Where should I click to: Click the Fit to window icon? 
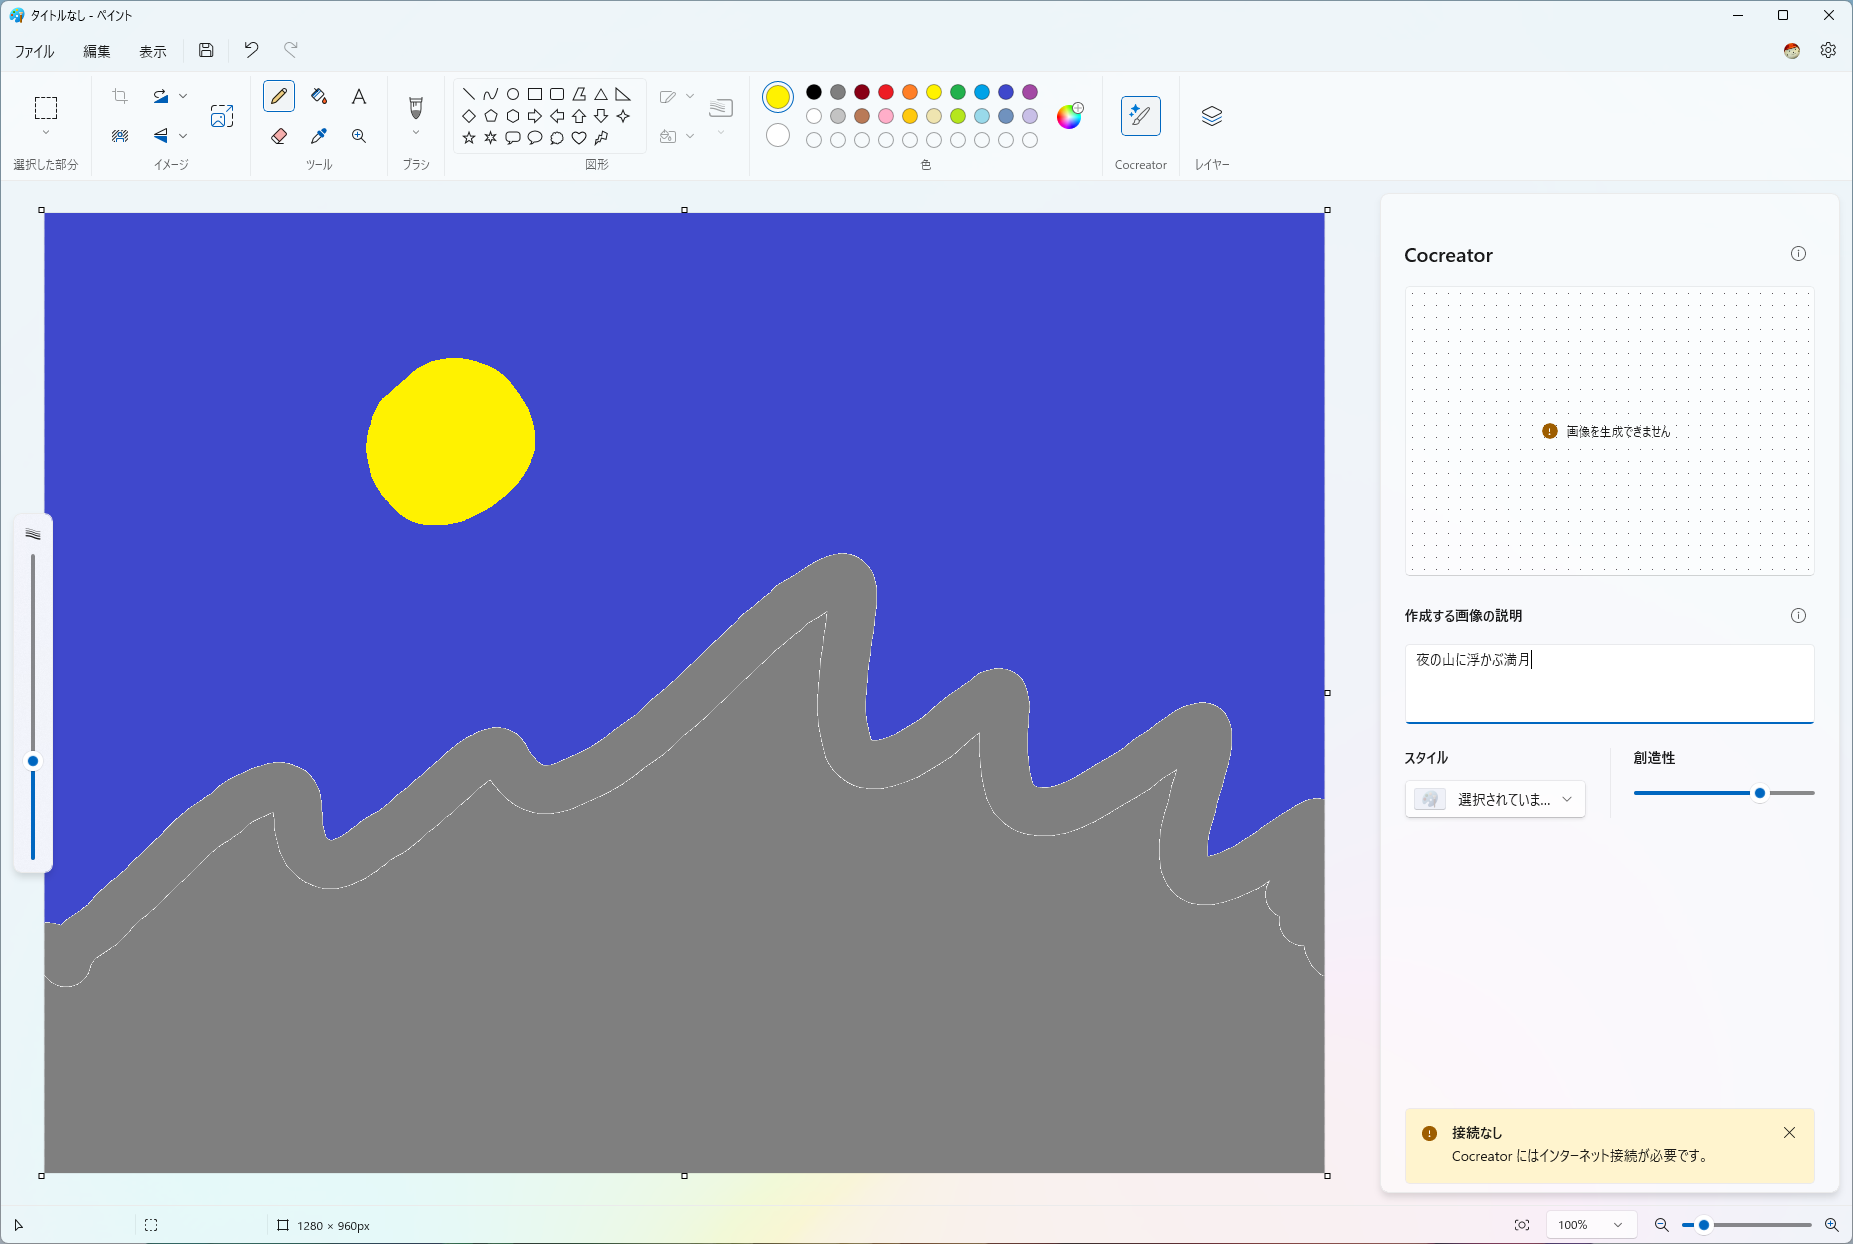pyautogui.click(x=1522, y=1225)
